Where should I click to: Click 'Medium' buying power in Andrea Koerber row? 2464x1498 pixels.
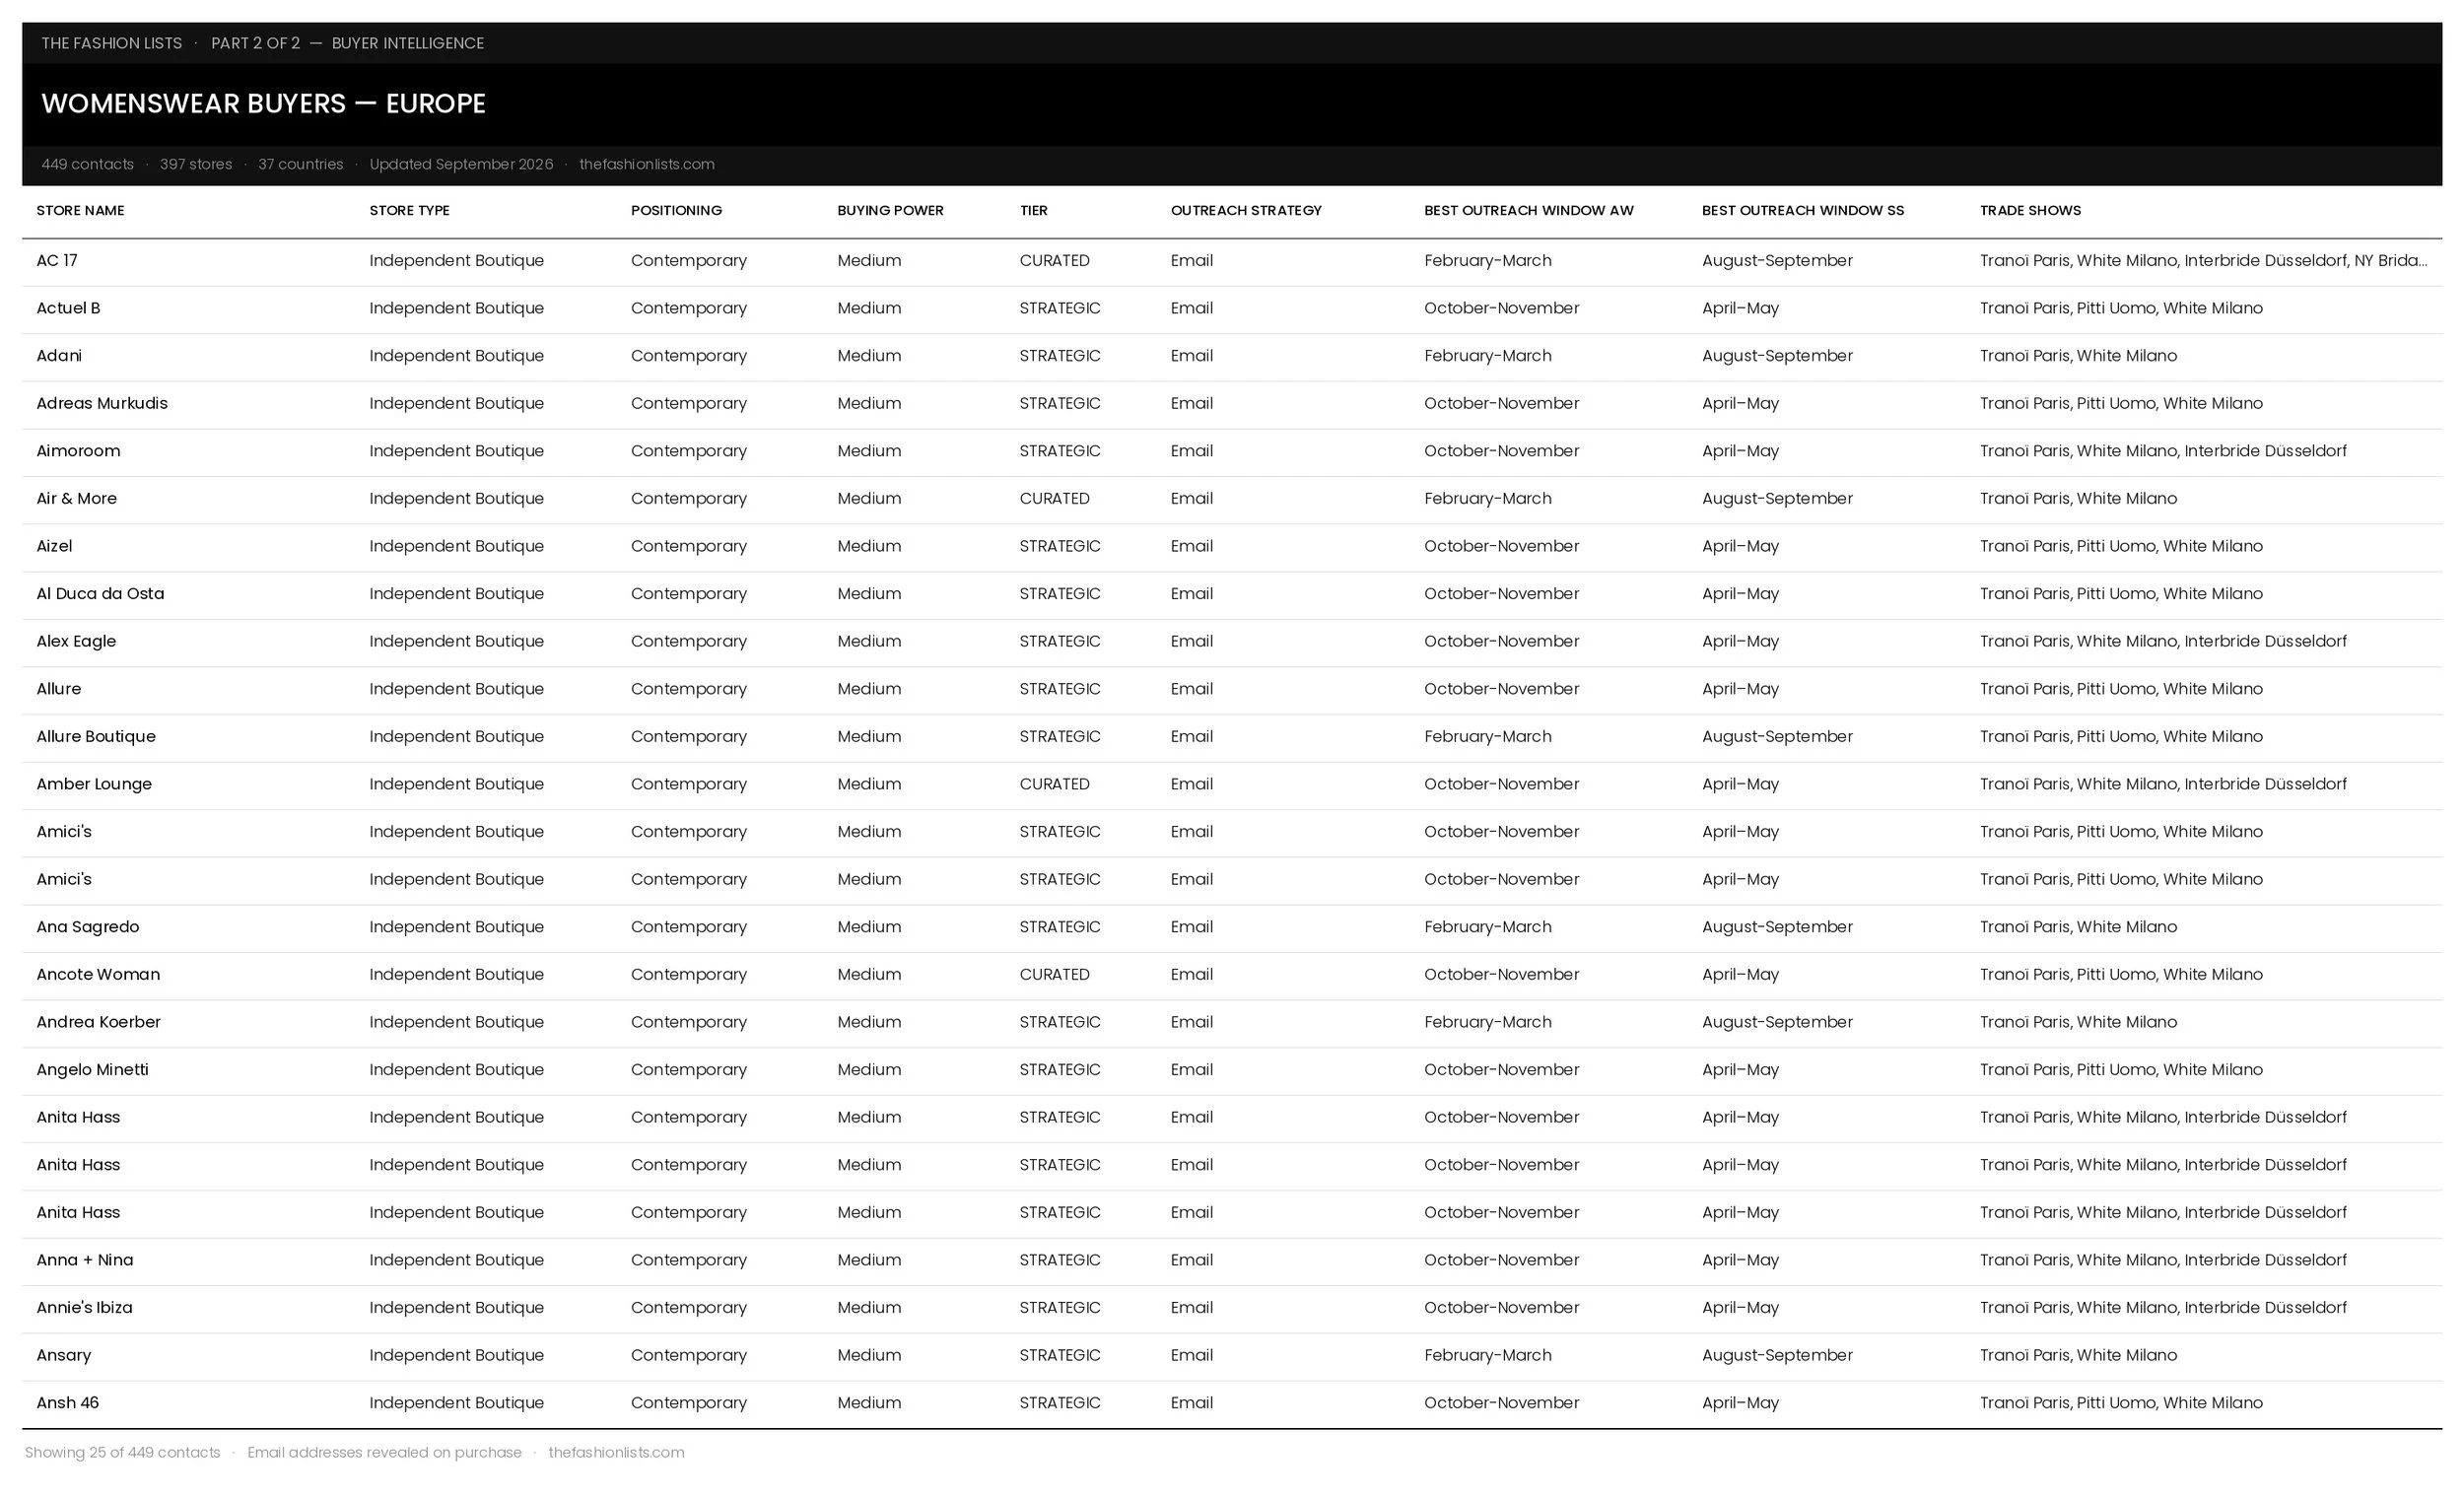coord(869,1022)
